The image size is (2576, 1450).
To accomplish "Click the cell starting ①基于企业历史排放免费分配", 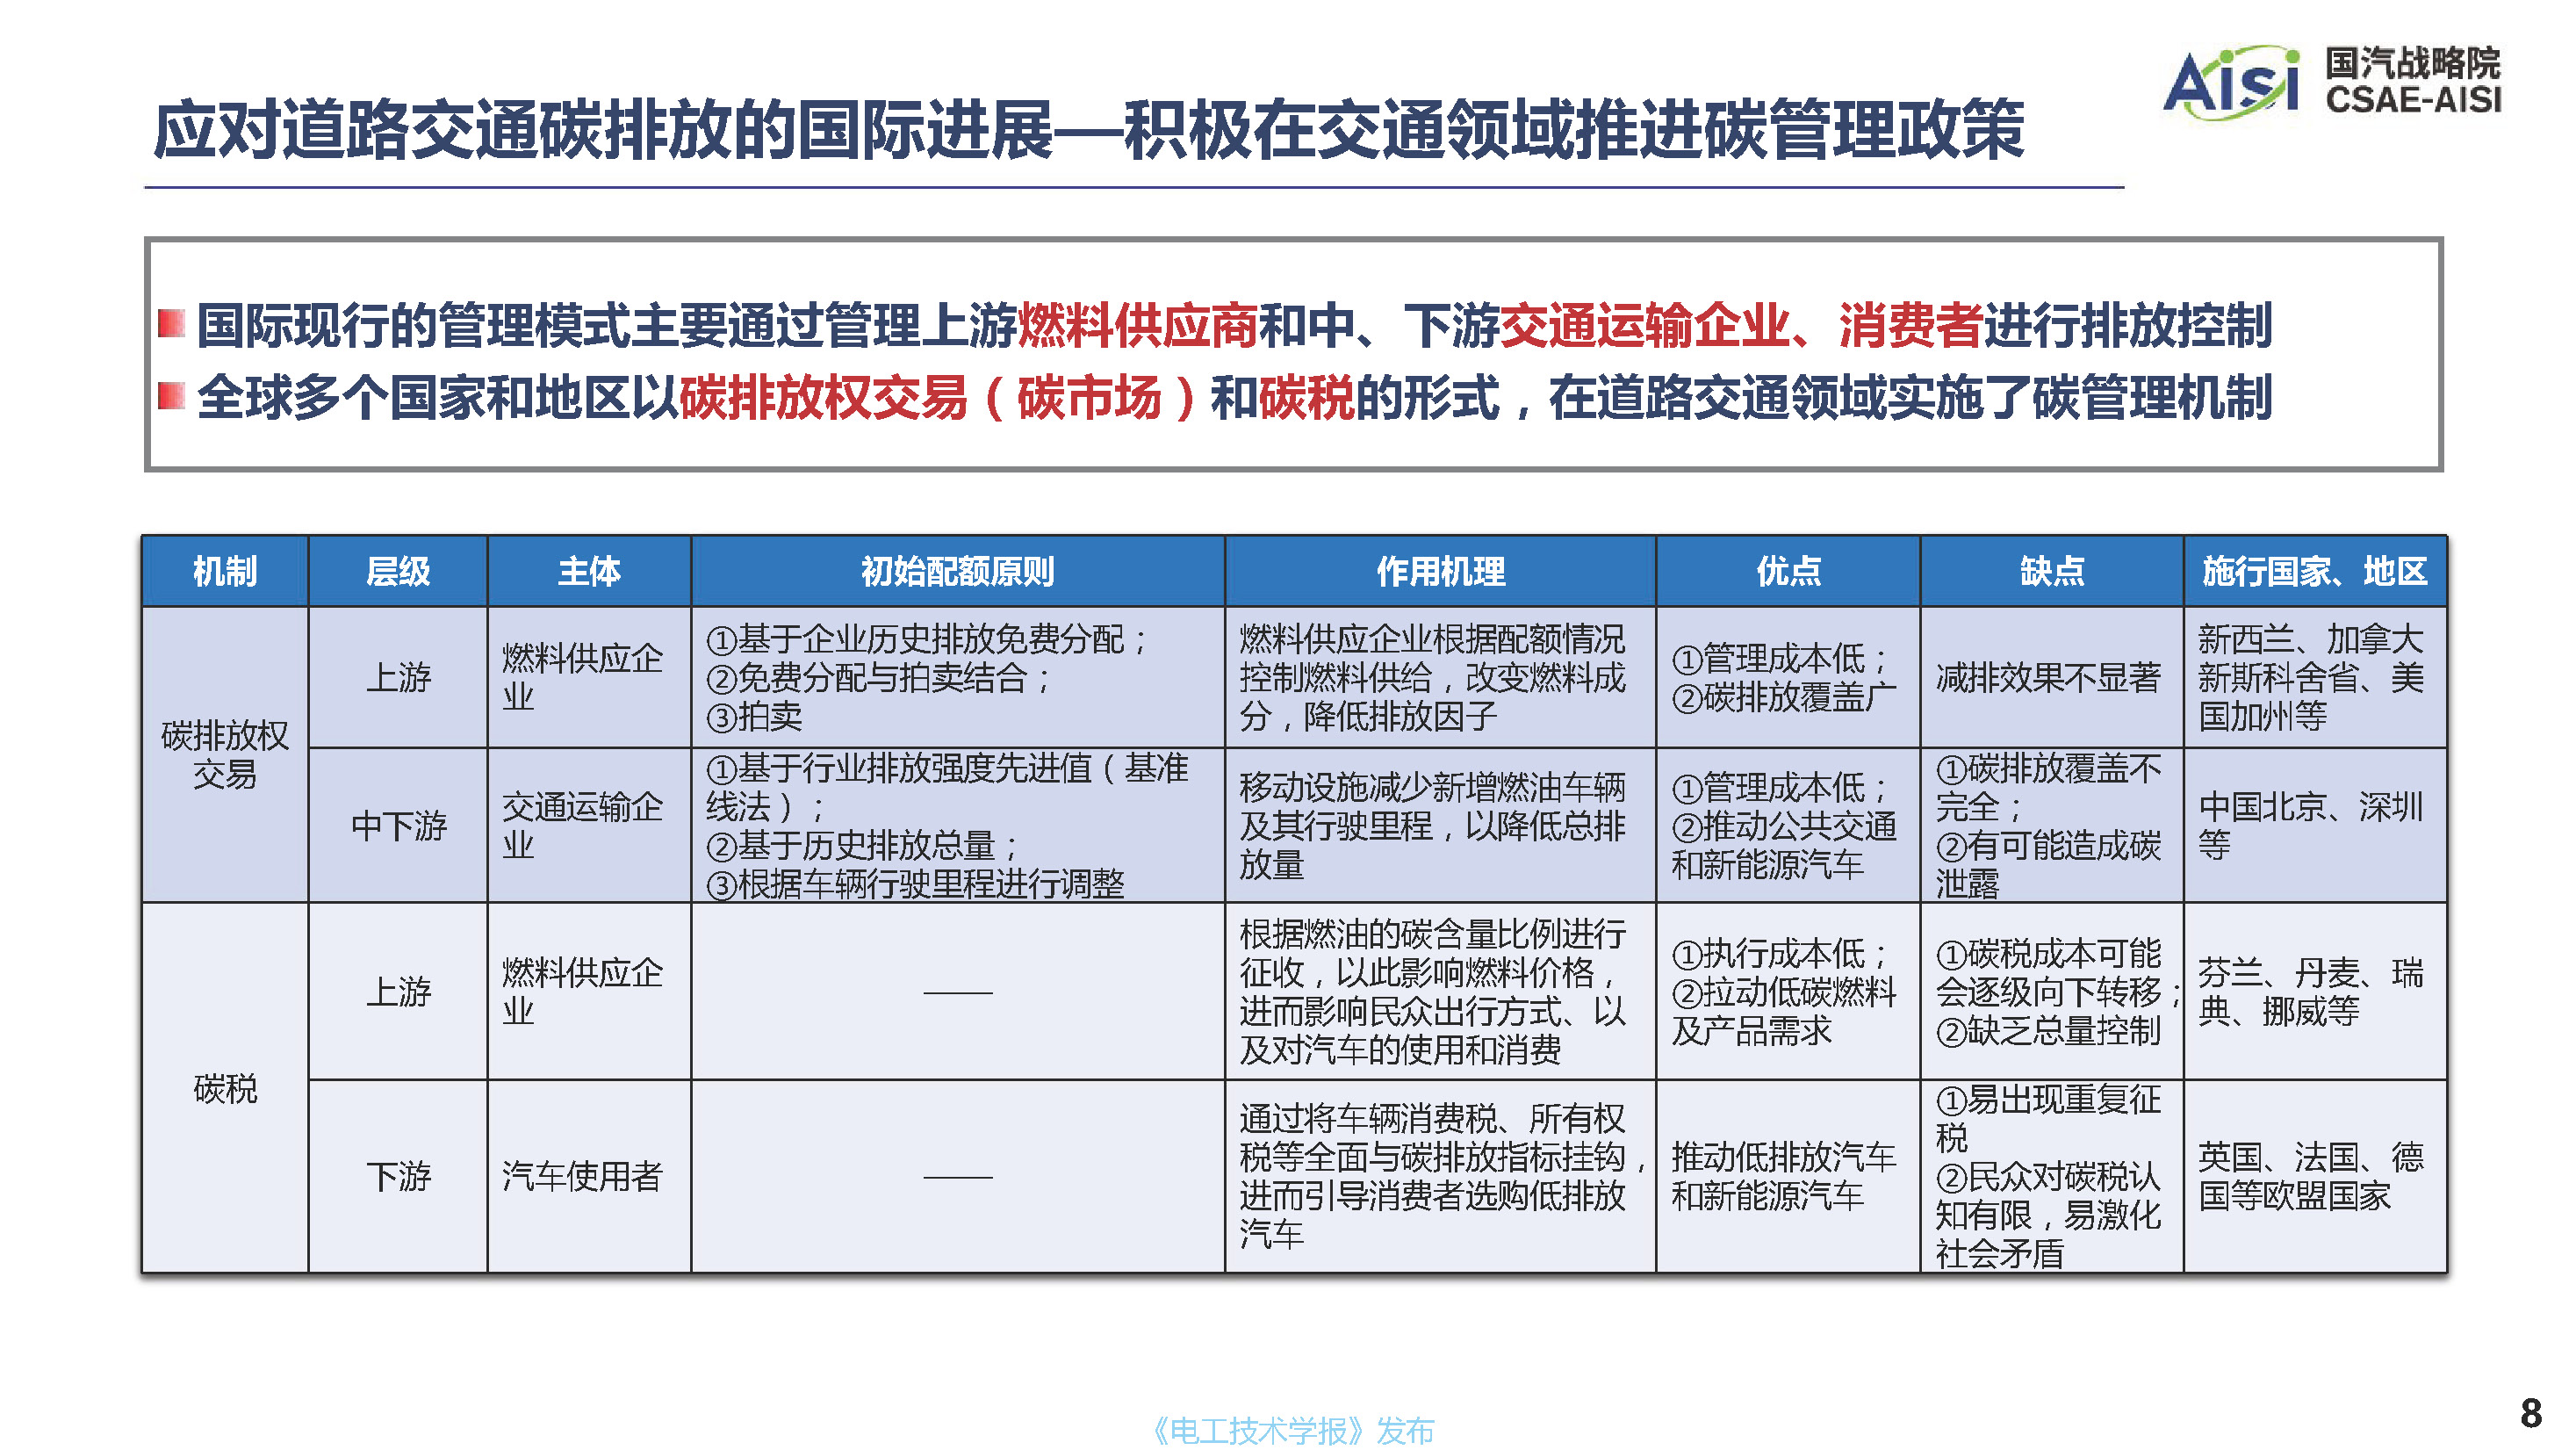I will tap(958, 677).
